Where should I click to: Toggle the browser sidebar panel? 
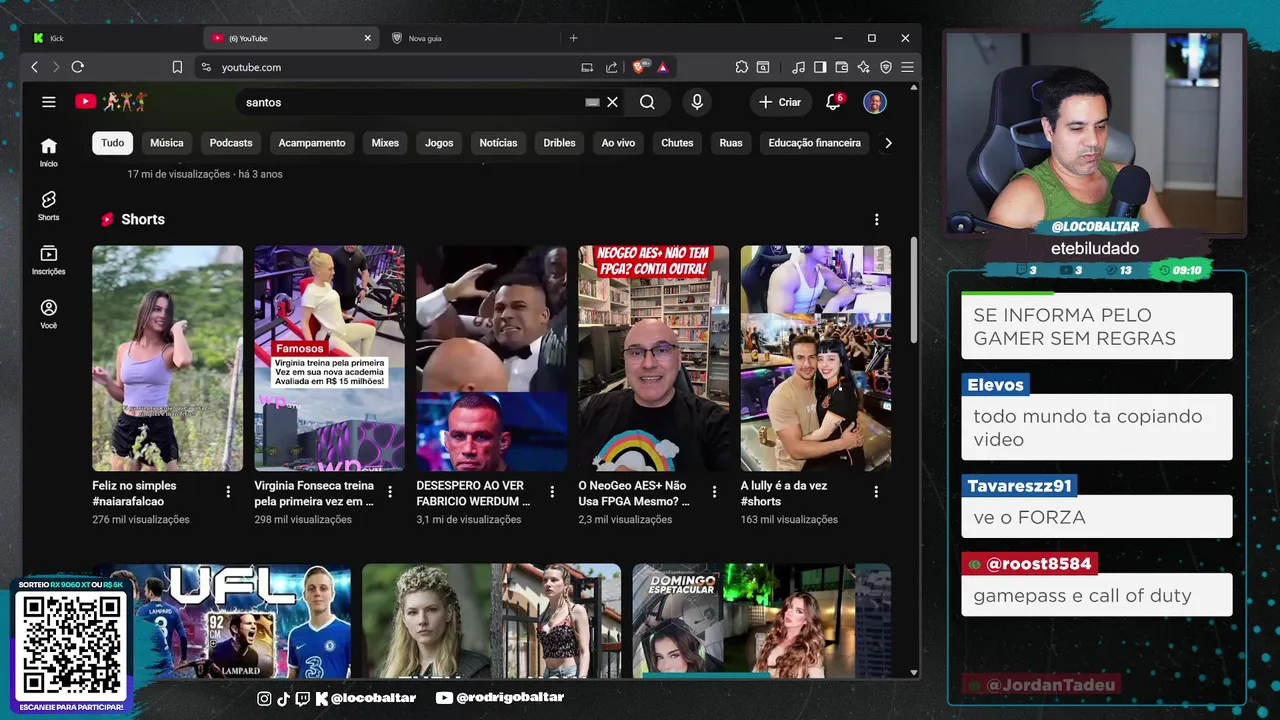point(820,67)
